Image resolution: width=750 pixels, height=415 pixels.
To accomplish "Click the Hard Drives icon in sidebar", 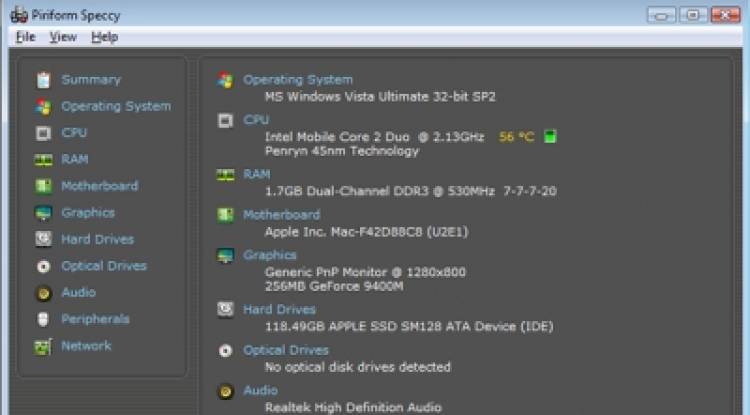I will point(44,239).
